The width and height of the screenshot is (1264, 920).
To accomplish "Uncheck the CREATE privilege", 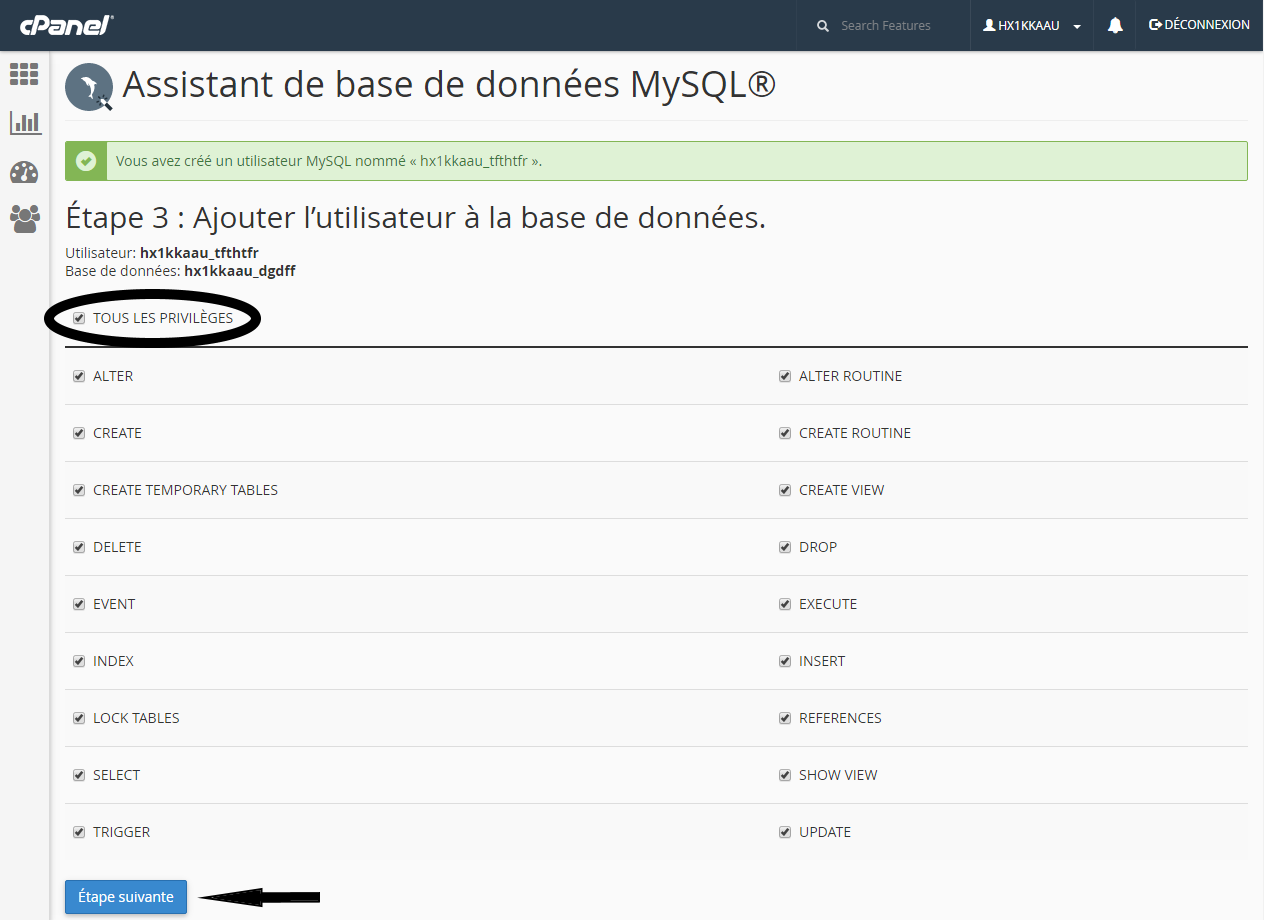I will pos(79,434).
